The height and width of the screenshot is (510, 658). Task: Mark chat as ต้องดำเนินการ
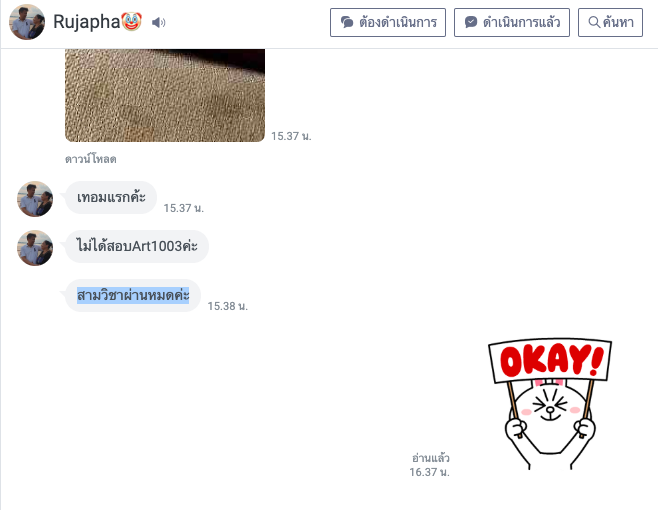coord(388,22)
